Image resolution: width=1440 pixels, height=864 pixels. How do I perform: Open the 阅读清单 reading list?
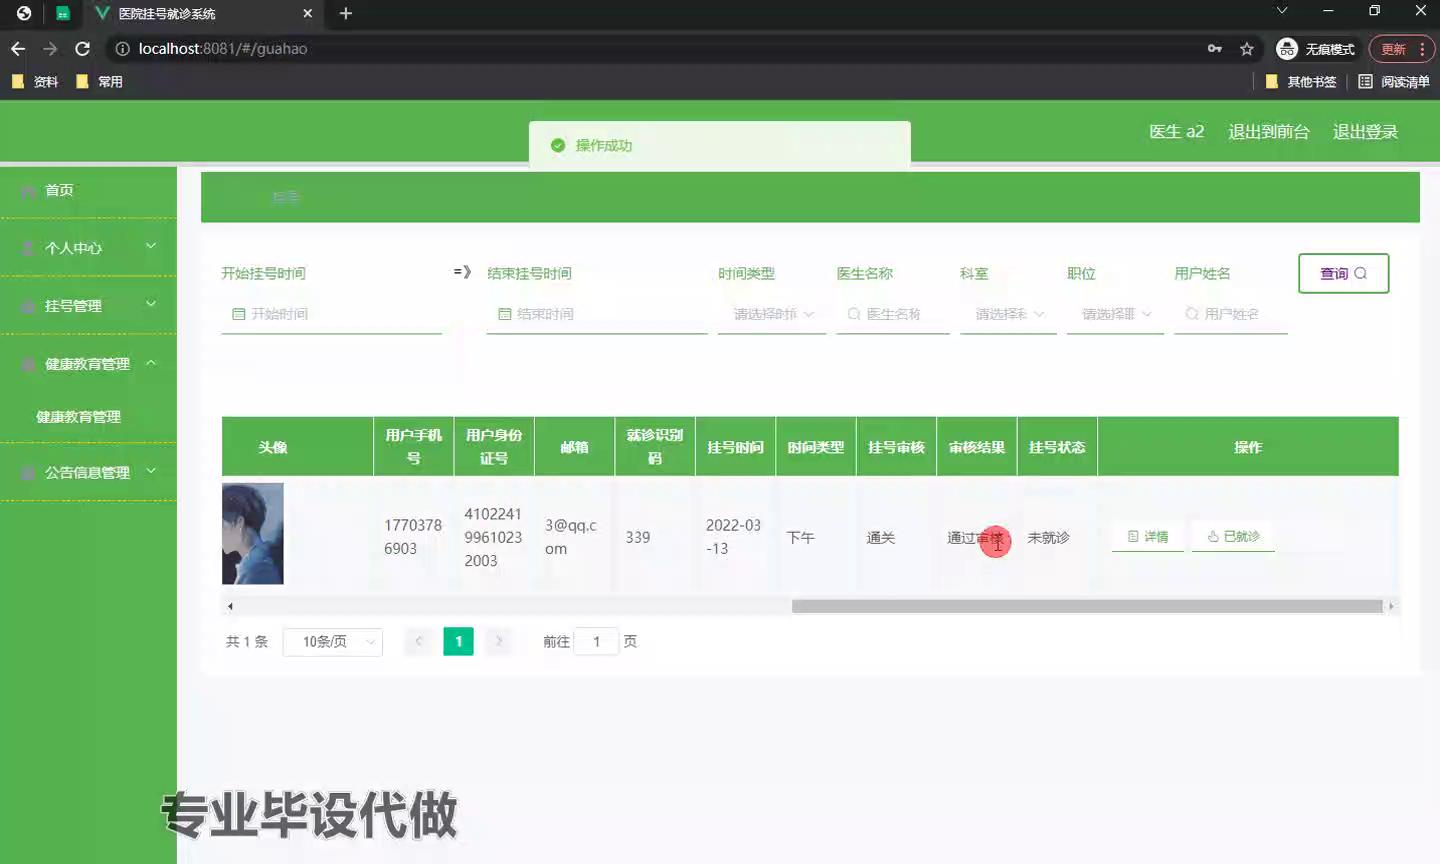point(1394,82)
